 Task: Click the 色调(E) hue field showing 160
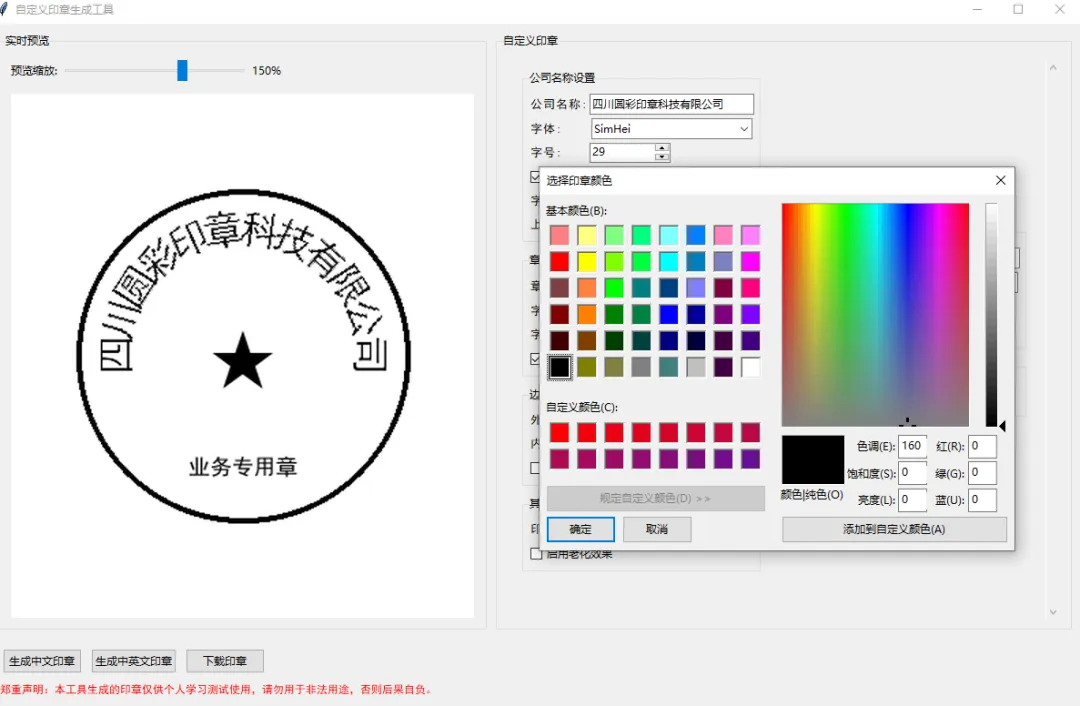912,446
